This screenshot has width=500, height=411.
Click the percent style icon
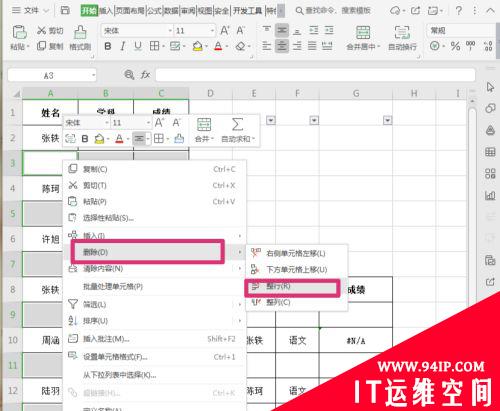click(x=455, y=46)
